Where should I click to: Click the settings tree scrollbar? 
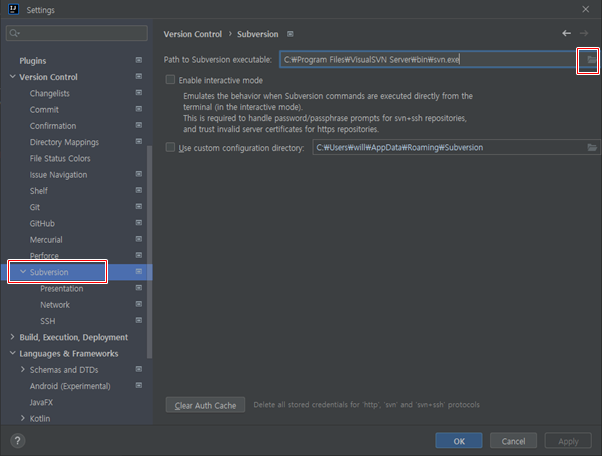(149, 252)
